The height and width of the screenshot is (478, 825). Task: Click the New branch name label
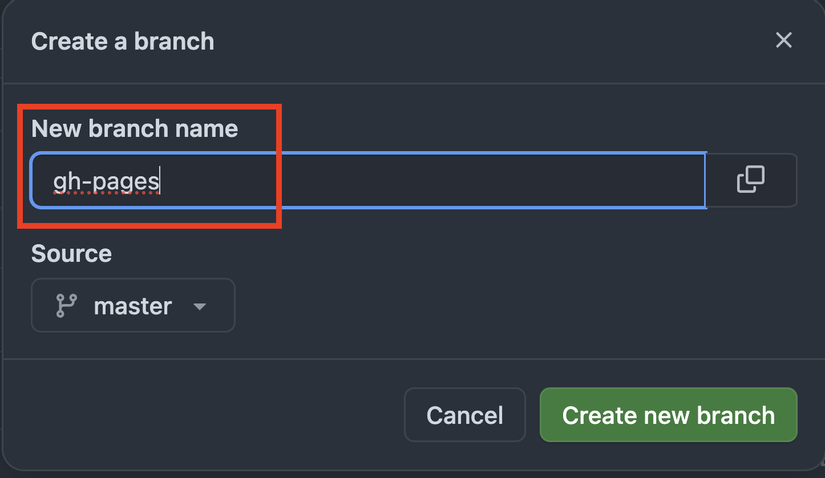134,129
